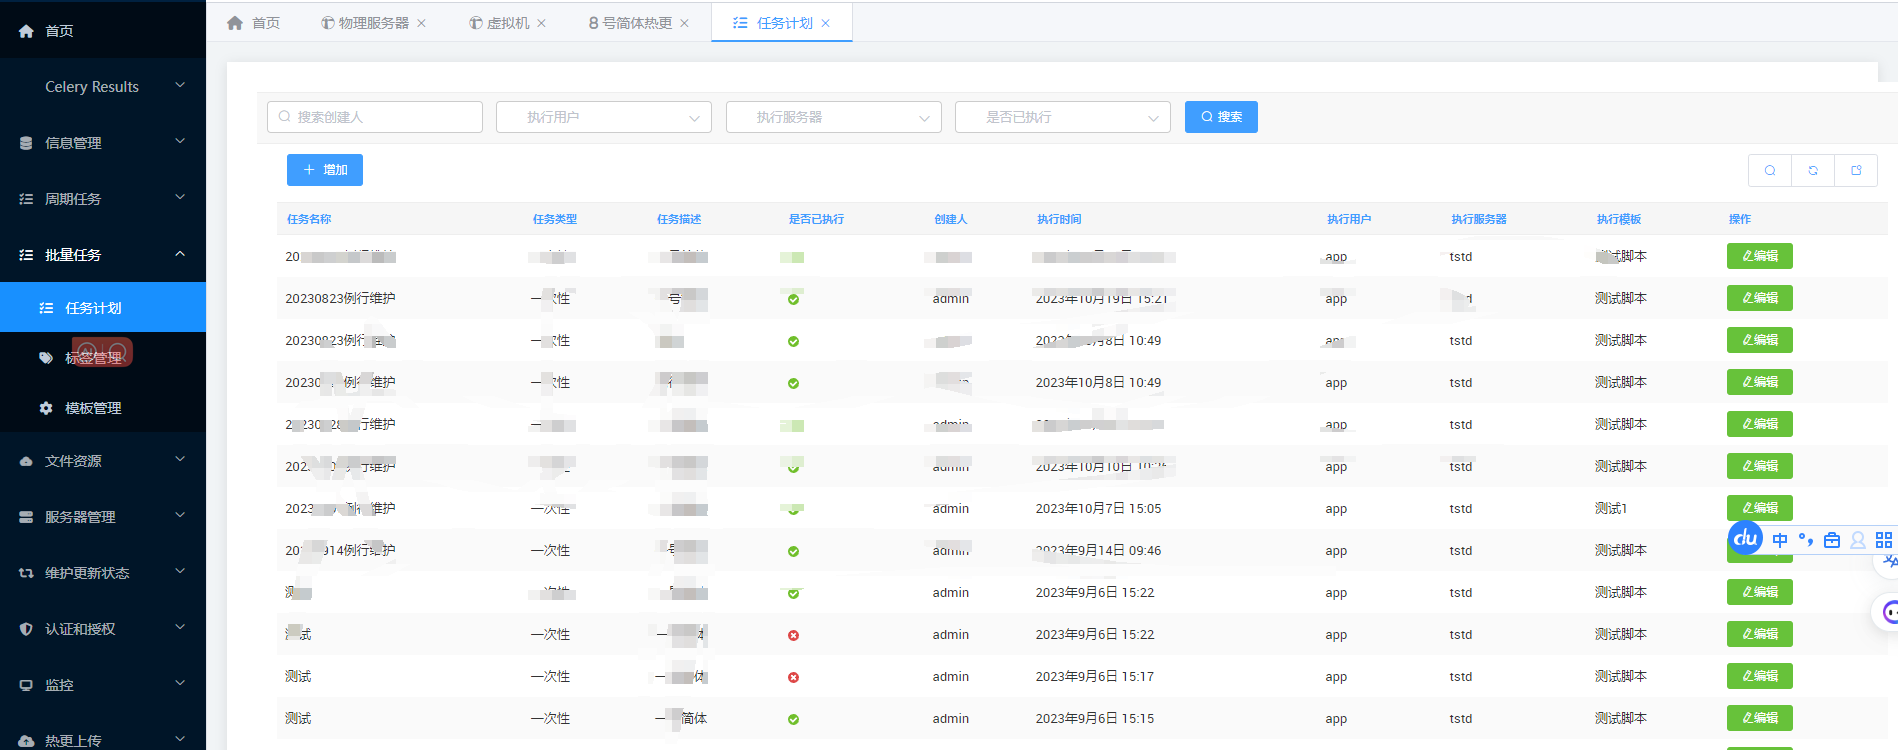Click 编辑 for the 20230823例行维护 row
Screen dimensions: 1898x750
(x=1760, y=298)
